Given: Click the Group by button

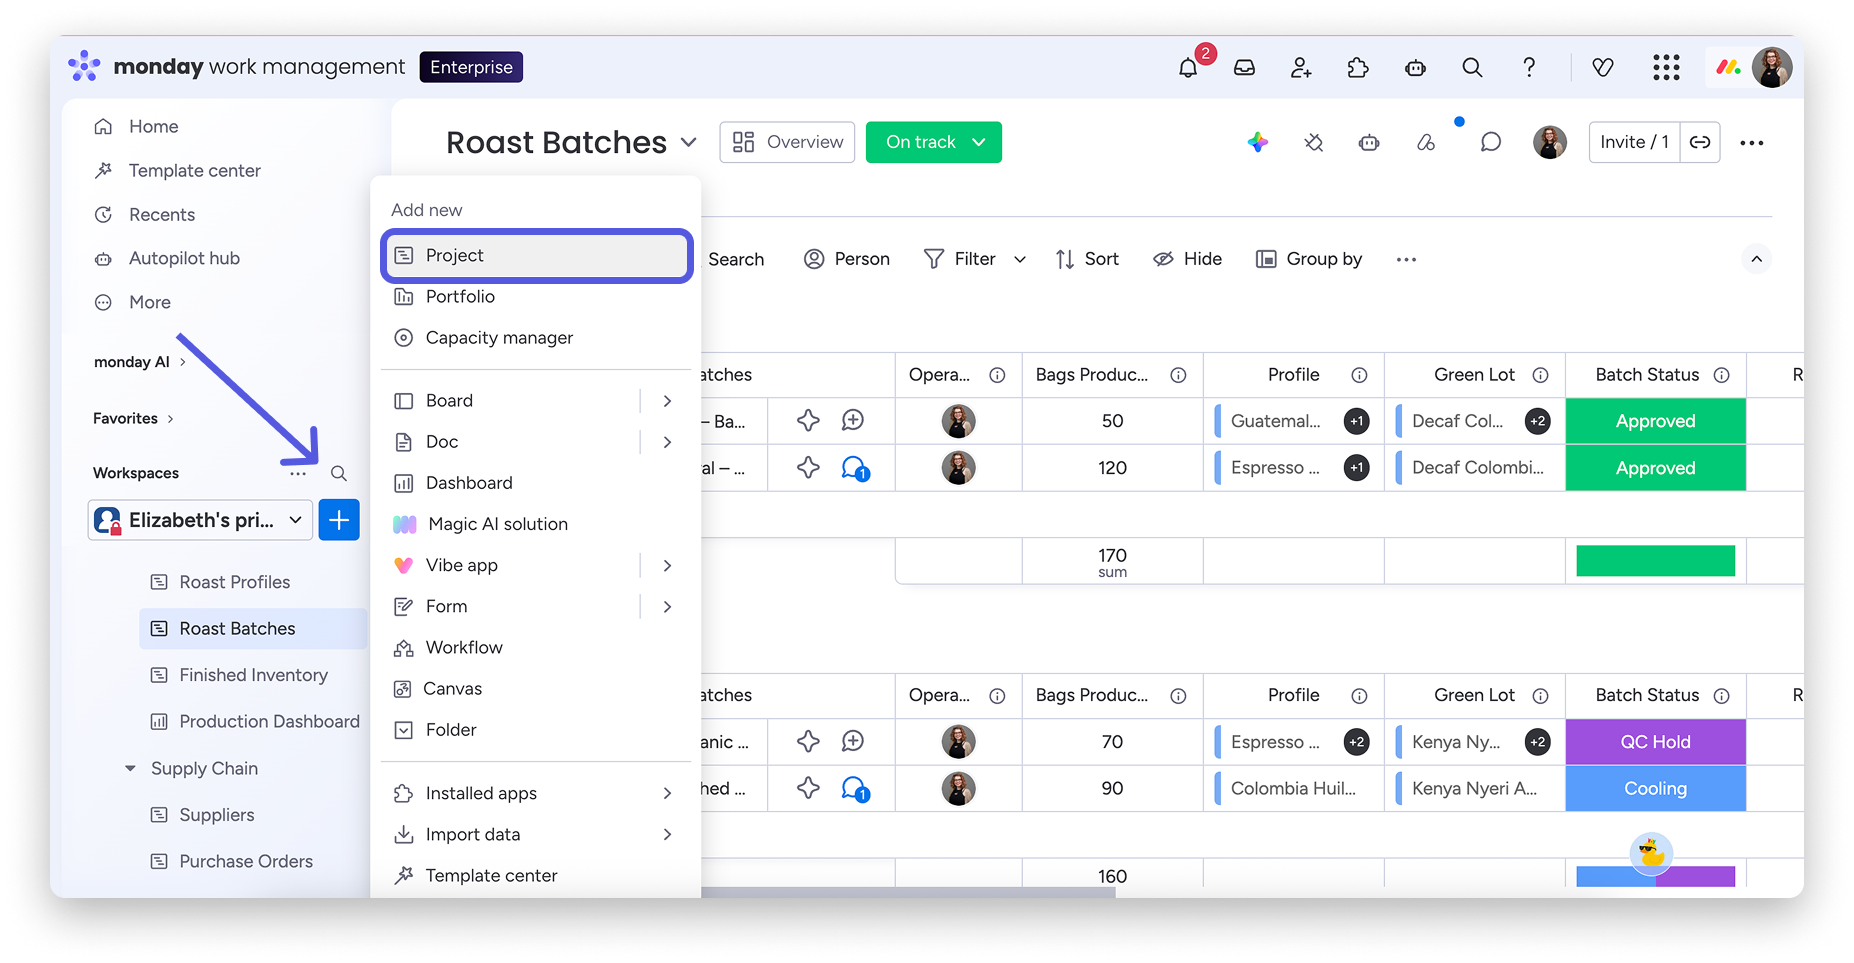Looking at the screenshot, I should click(x=1309, y=259).
